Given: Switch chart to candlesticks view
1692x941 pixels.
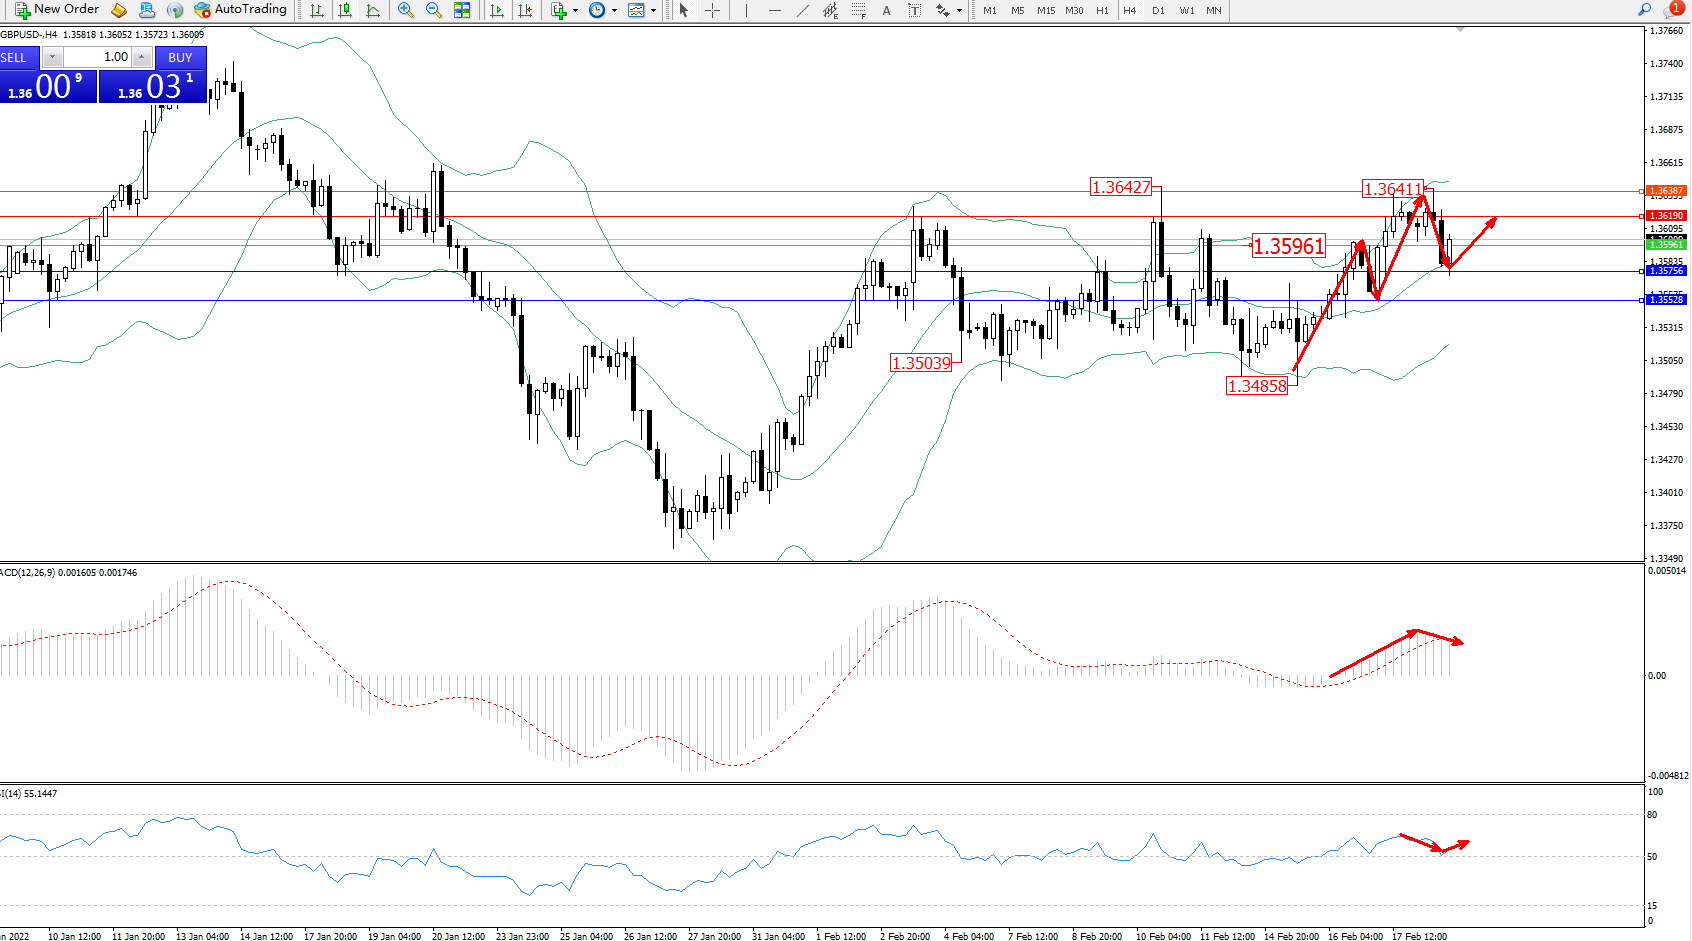Looking at the screenshot, I should [345, 10].
